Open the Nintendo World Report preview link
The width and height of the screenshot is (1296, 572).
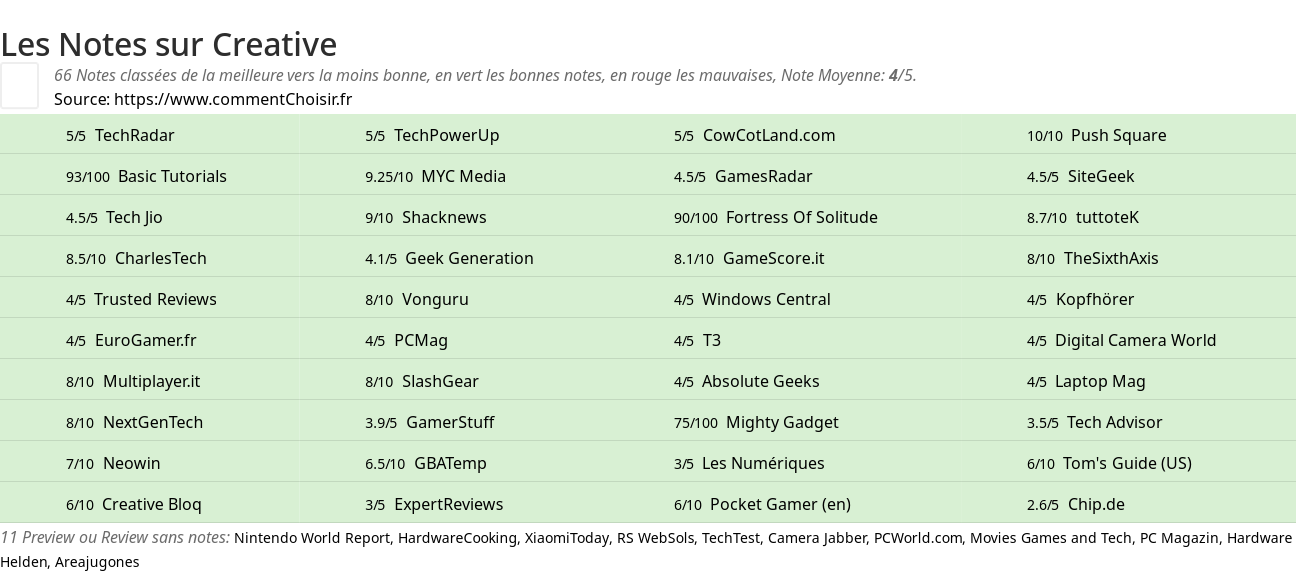(x=312, y=538)
